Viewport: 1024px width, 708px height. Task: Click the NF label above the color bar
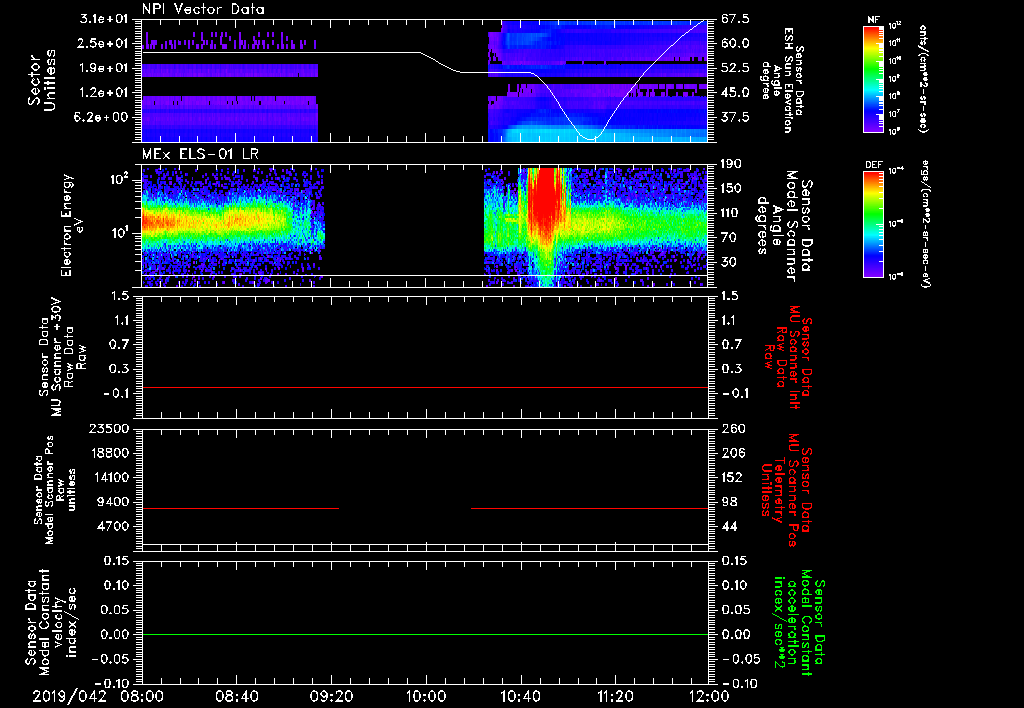coord(873,20)
